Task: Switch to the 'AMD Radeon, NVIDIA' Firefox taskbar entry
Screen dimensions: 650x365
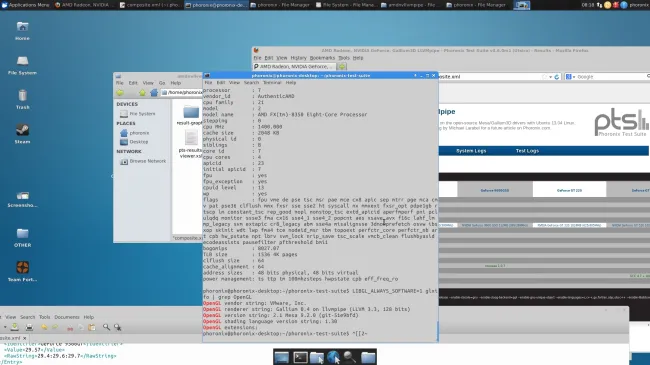Action: point(82,5)
